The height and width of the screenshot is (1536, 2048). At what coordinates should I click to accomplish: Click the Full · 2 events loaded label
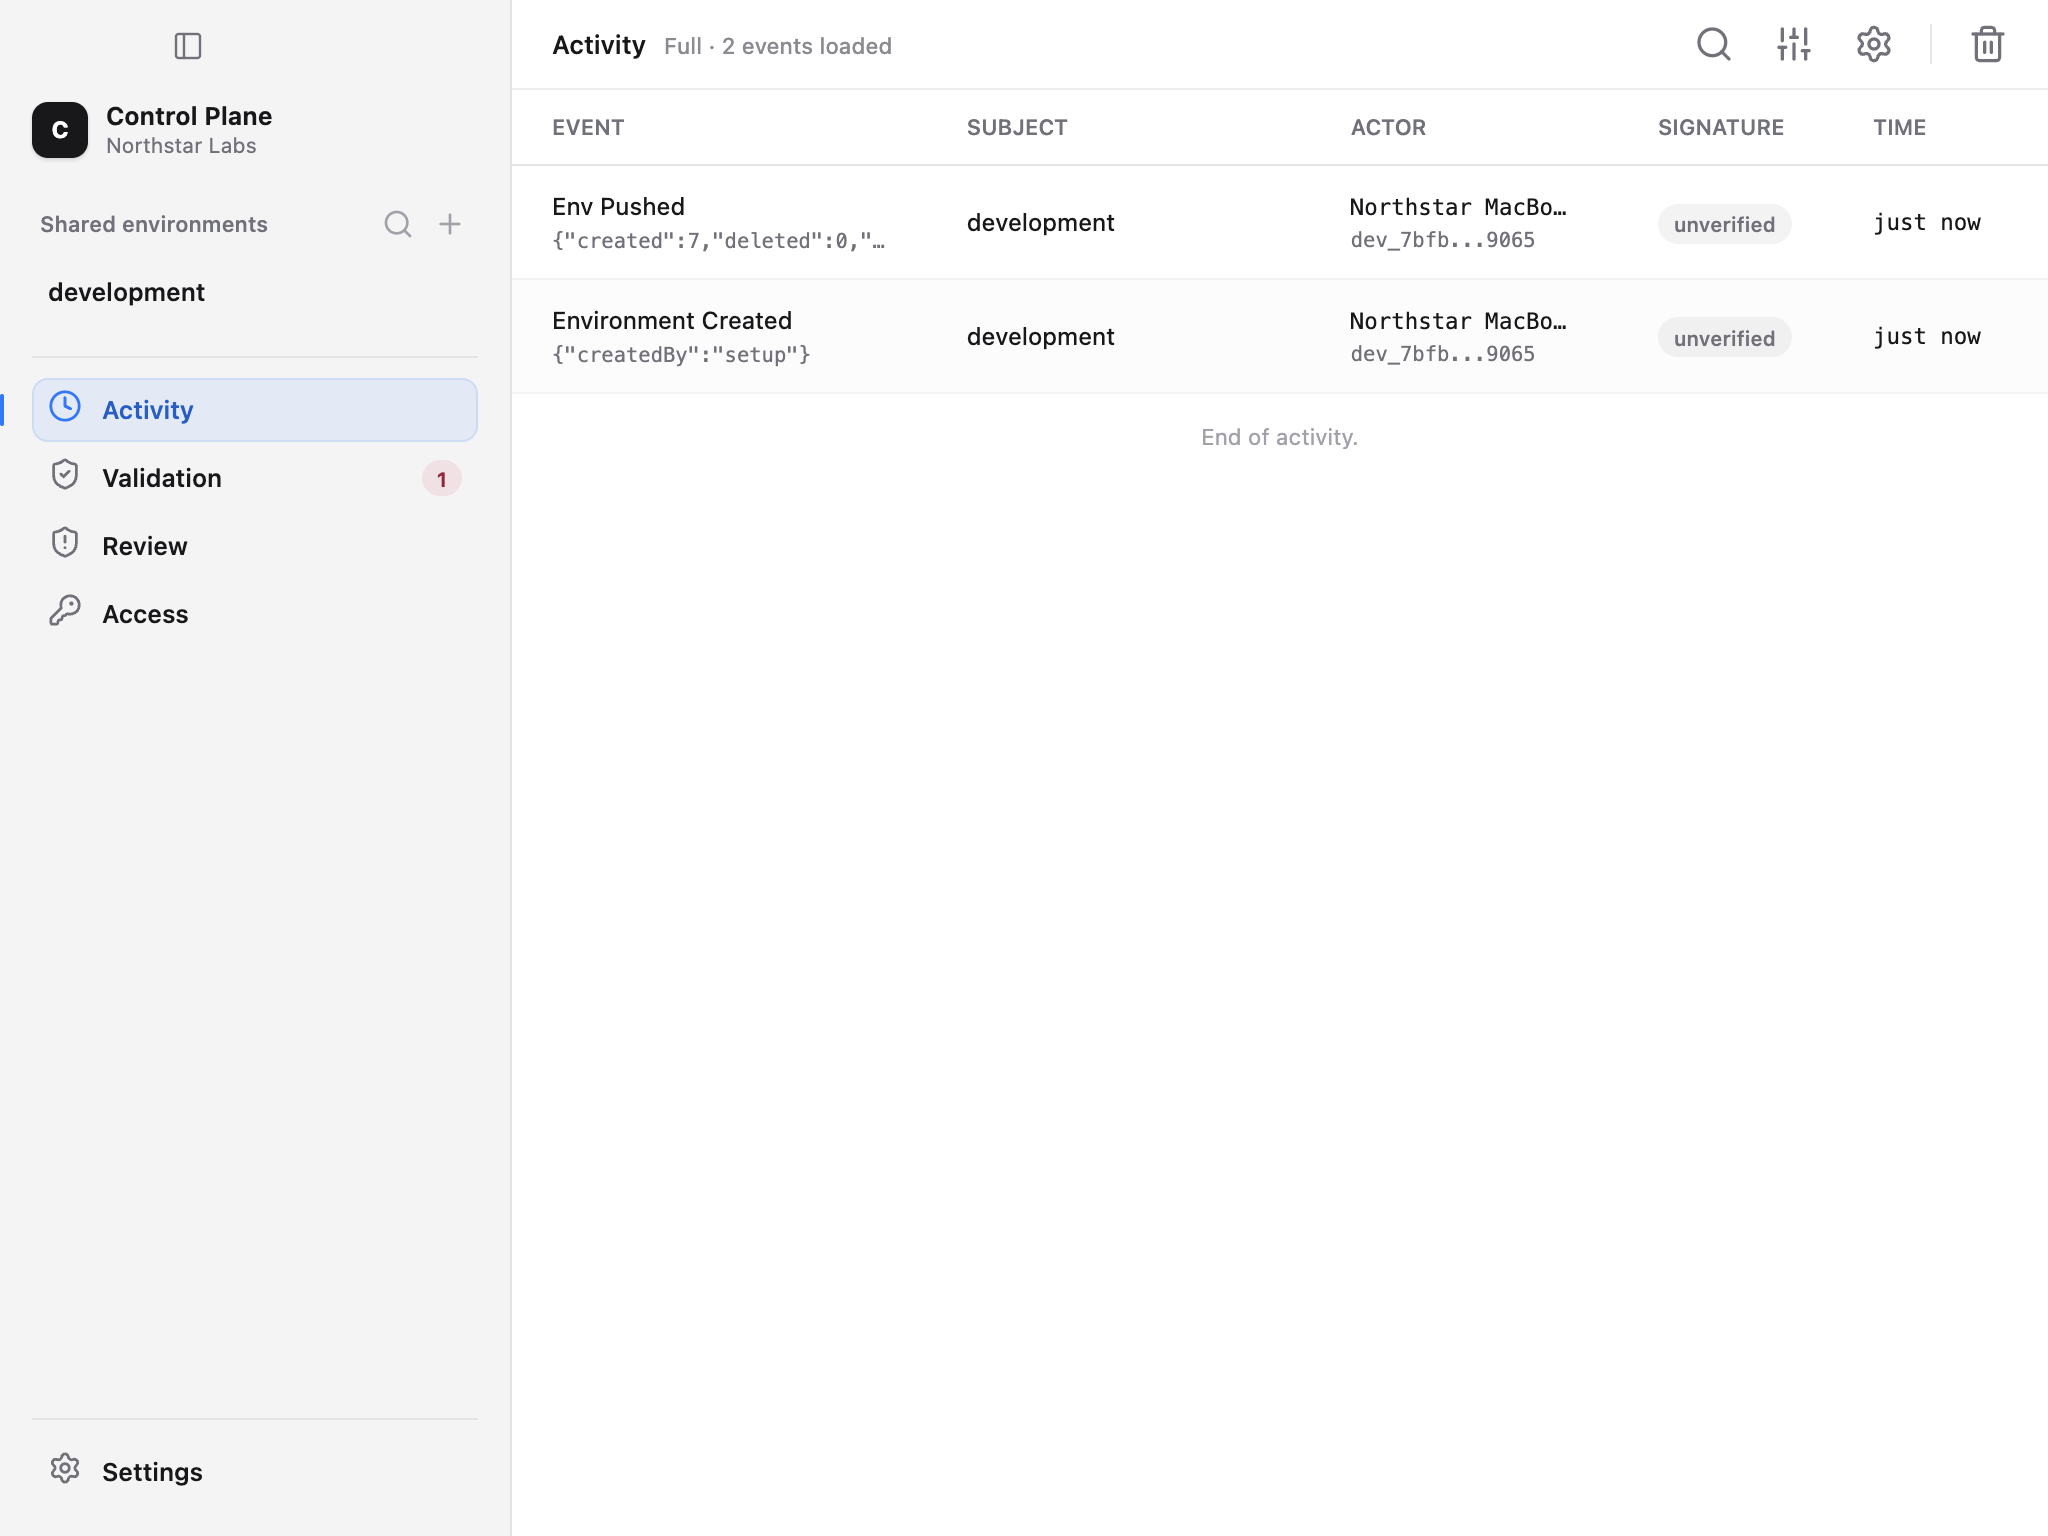tap(778, 46)
